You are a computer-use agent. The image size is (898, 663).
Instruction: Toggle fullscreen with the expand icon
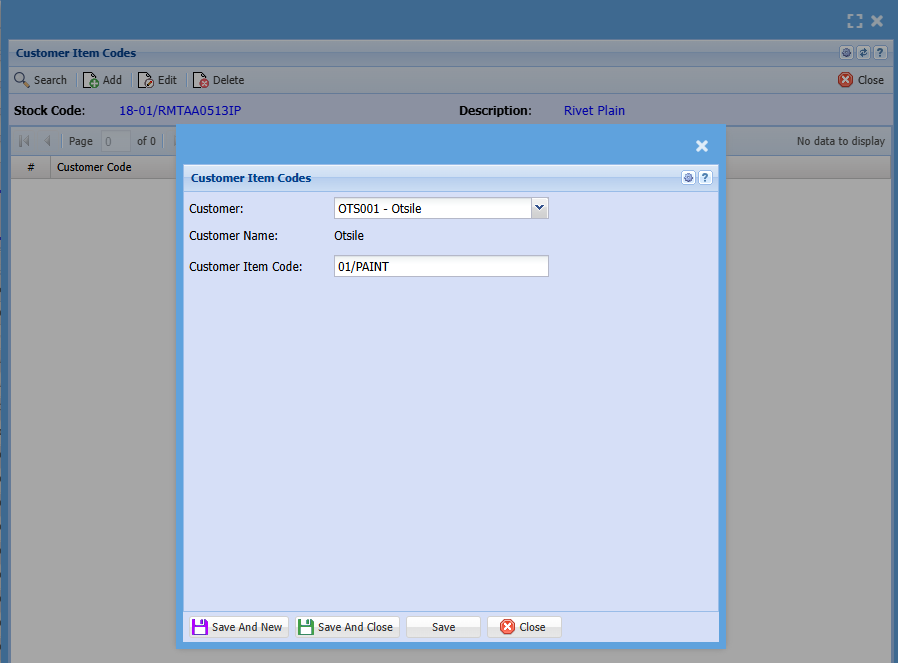pyautogui.click(x=854, y=21)
